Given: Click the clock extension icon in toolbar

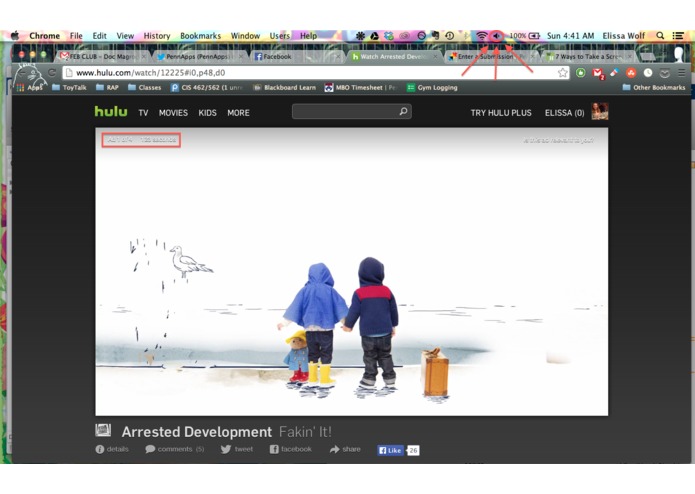Looking at the screenshot, I should pyautogui.click(x=648, y=73).
